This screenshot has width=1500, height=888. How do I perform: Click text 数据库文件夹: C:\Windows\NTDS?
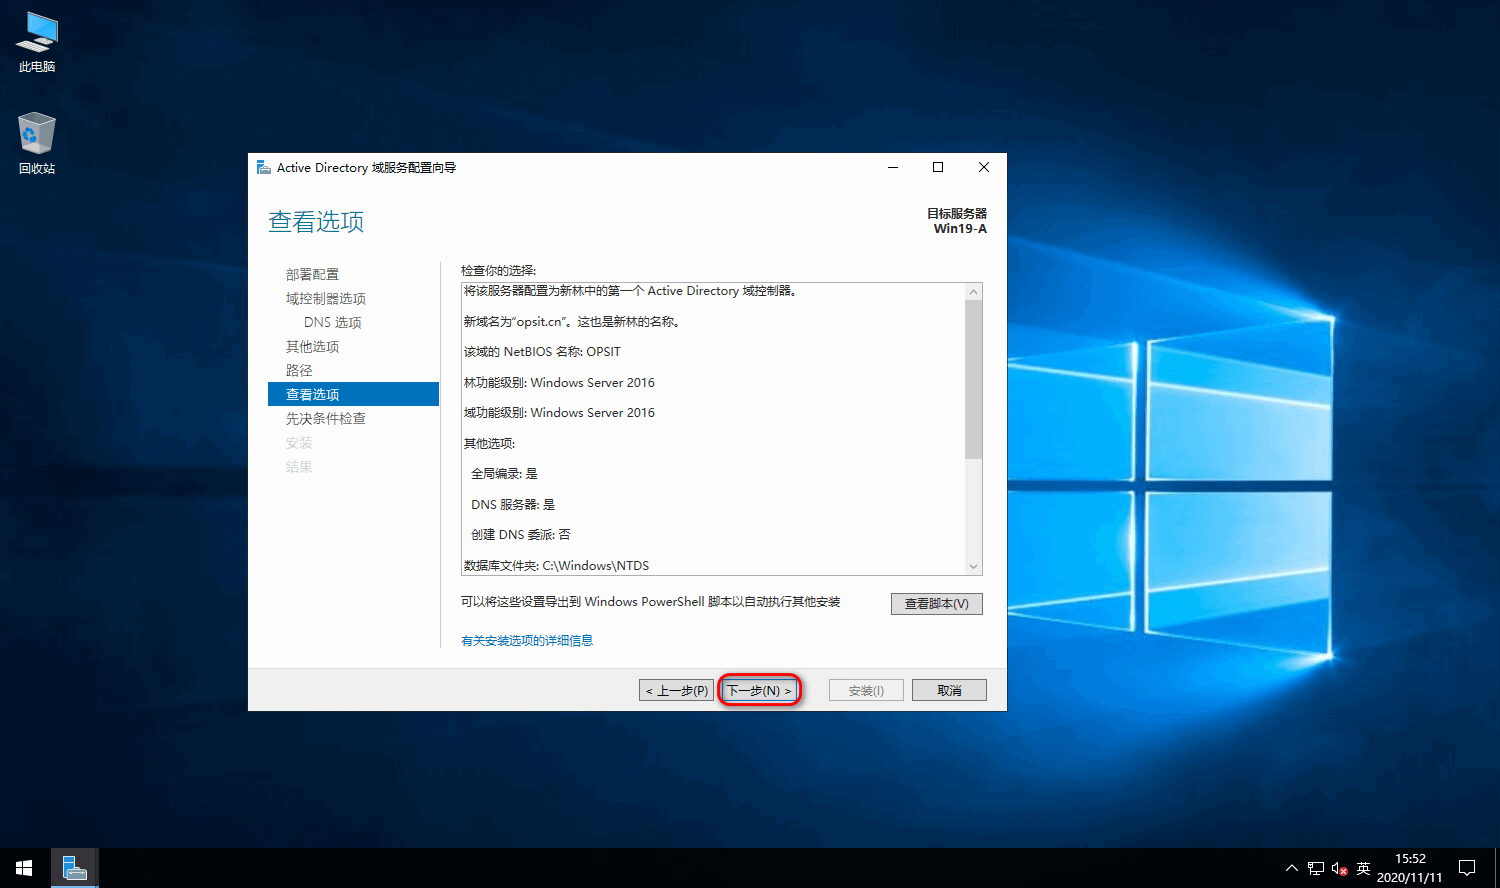tap(556, 566)
